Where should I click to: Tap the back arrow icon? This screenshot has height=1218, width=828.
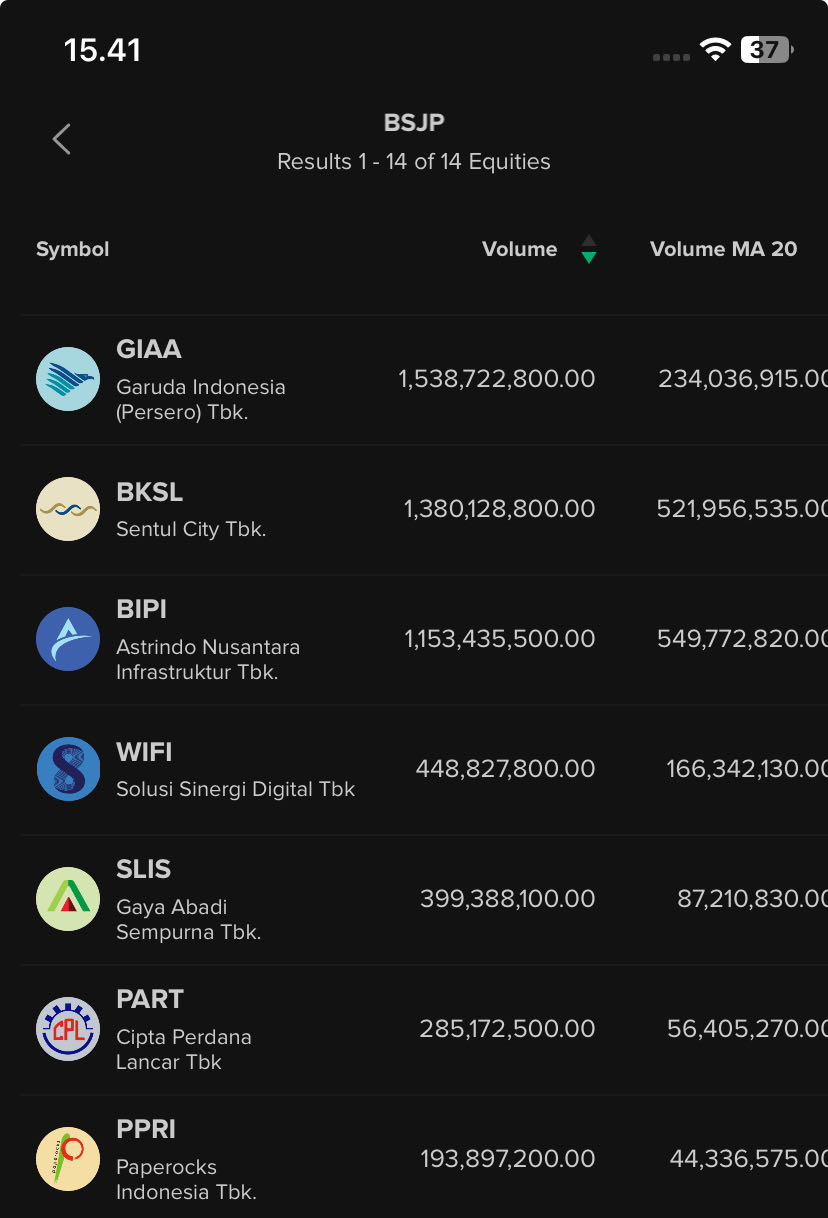(62, 139)
